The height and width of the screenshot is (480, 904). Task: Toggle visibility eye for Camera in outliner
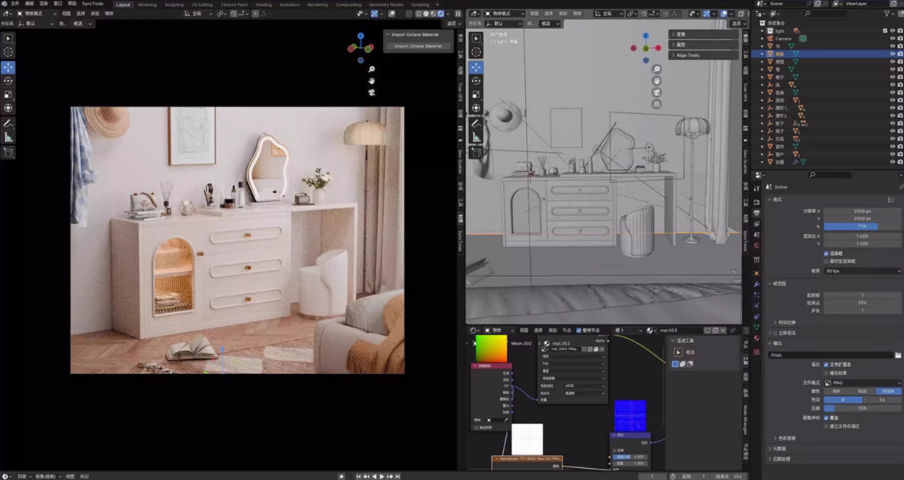tap(891, 38)
